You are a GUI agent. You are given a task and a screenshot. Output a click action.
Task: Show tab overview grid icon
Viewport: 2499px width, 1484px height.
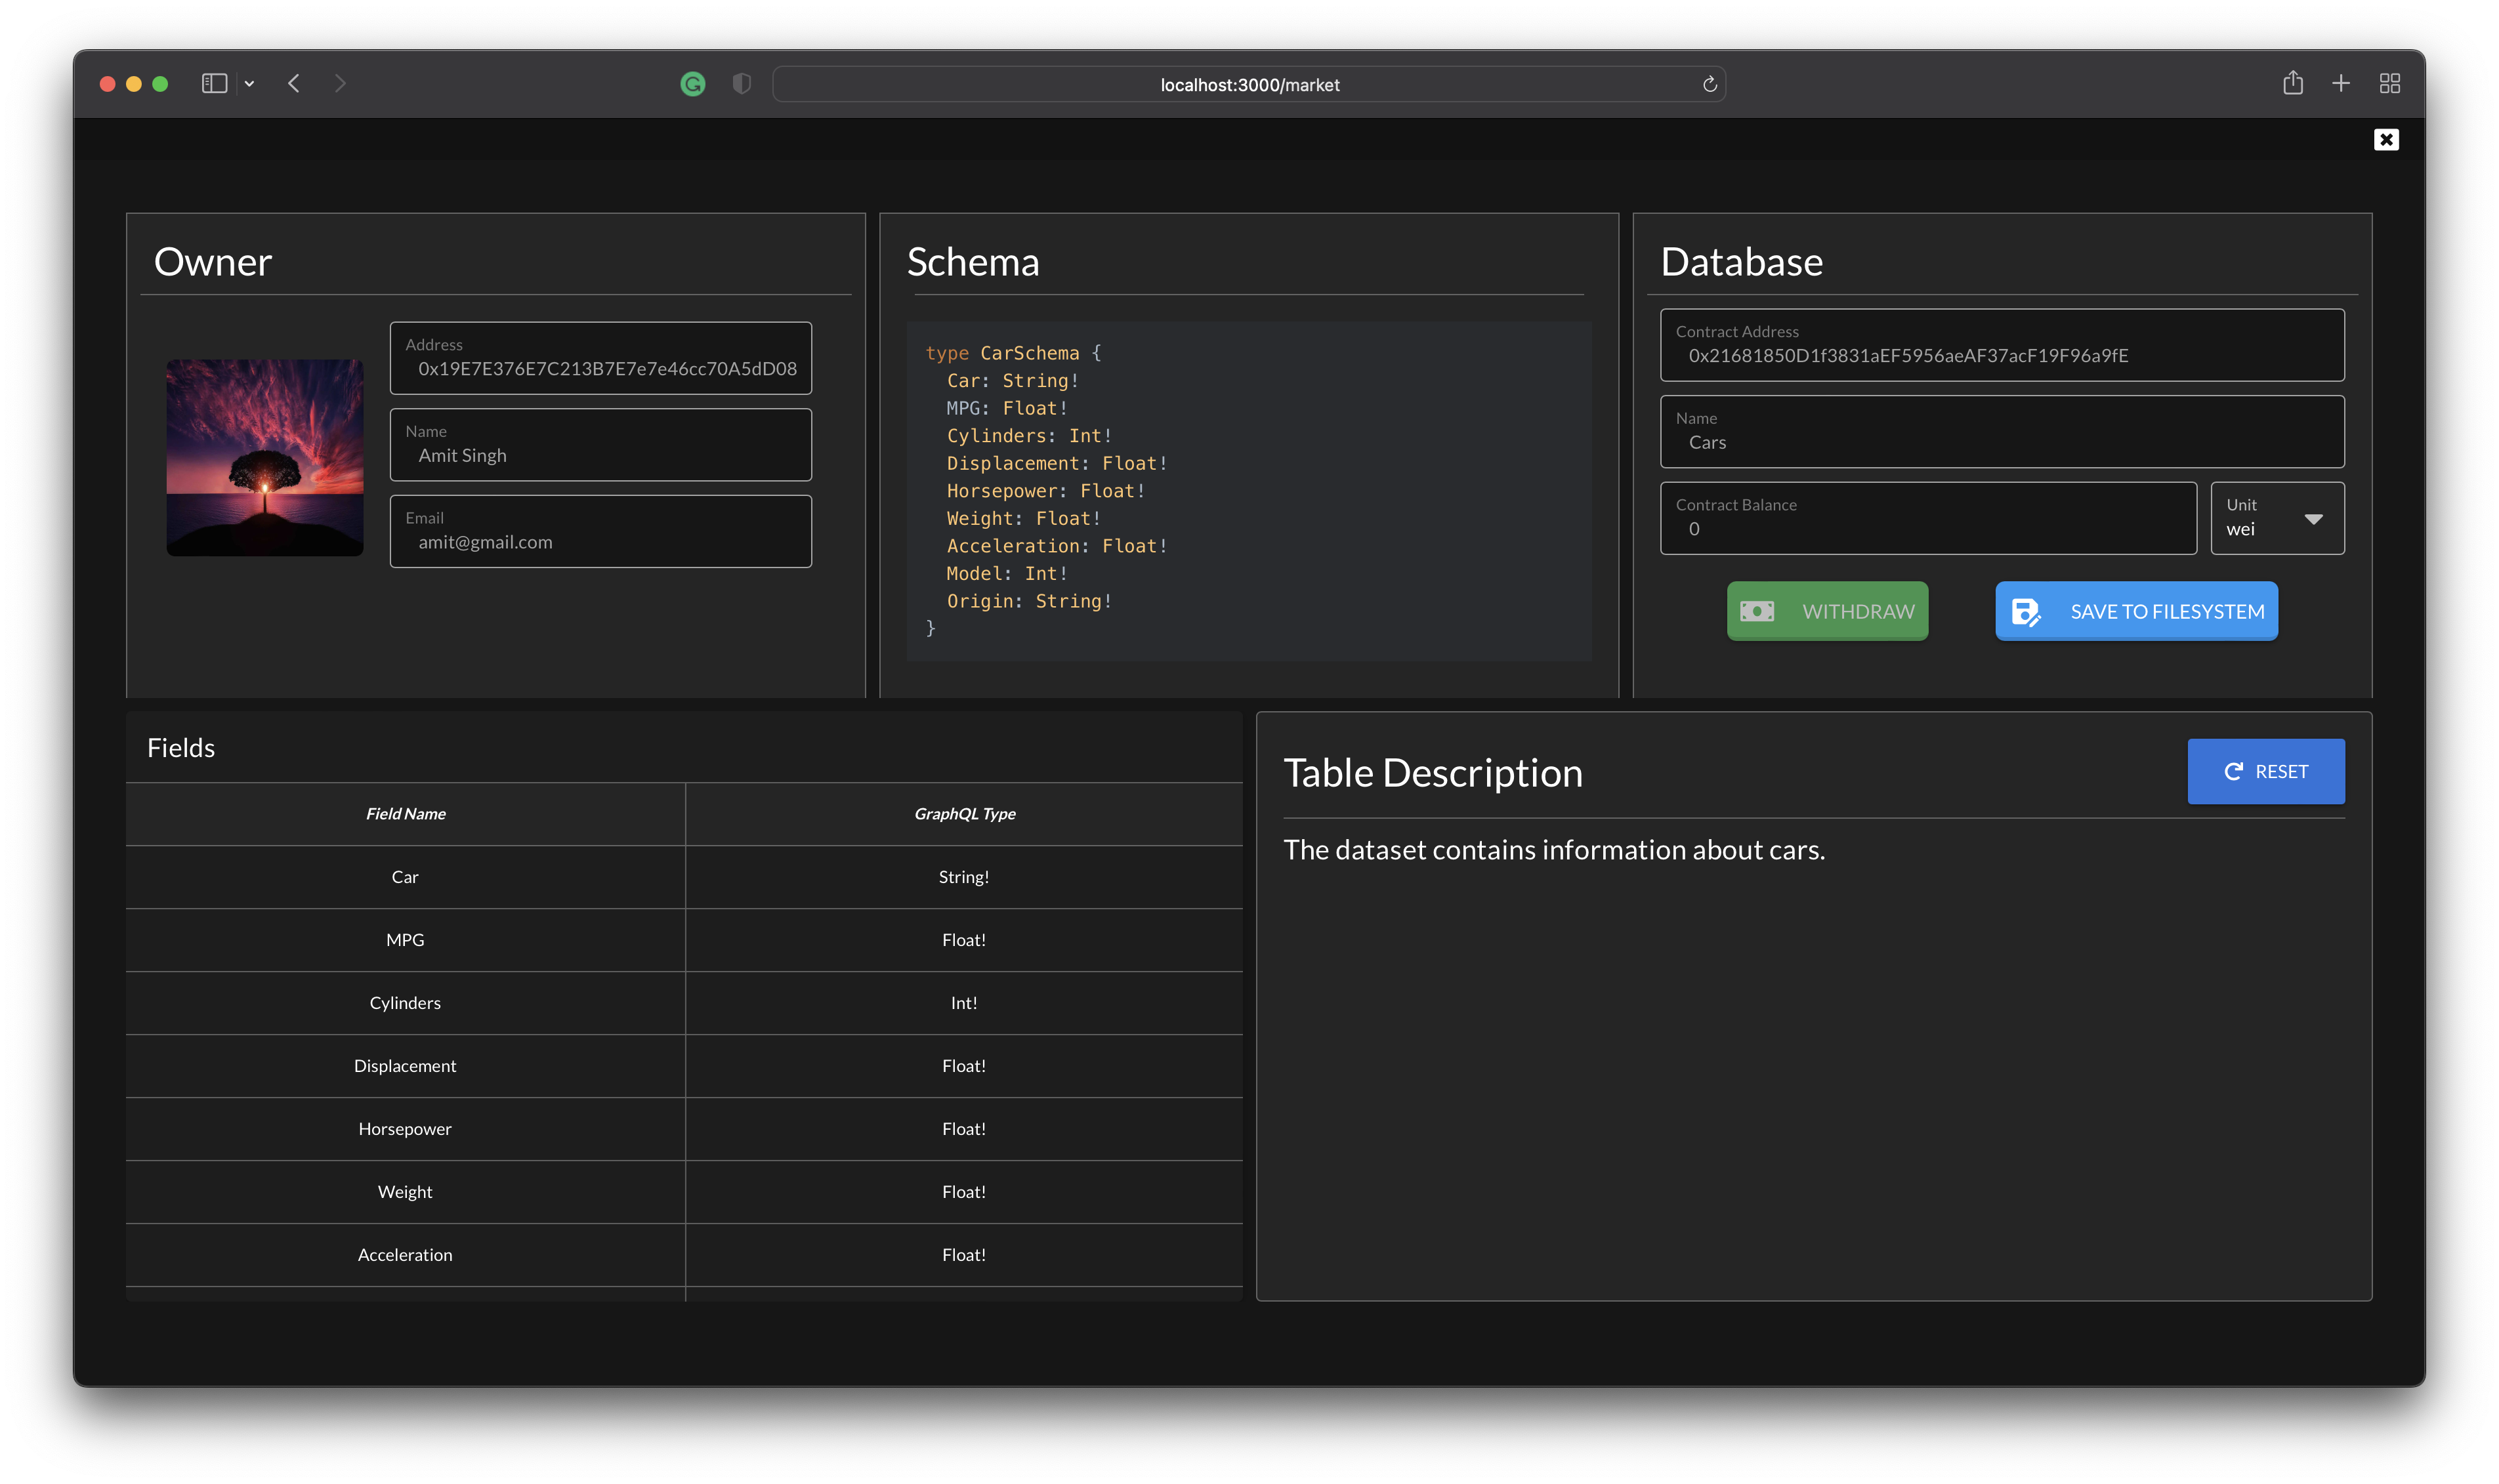pyautogui.click(x=2389, y=84)
